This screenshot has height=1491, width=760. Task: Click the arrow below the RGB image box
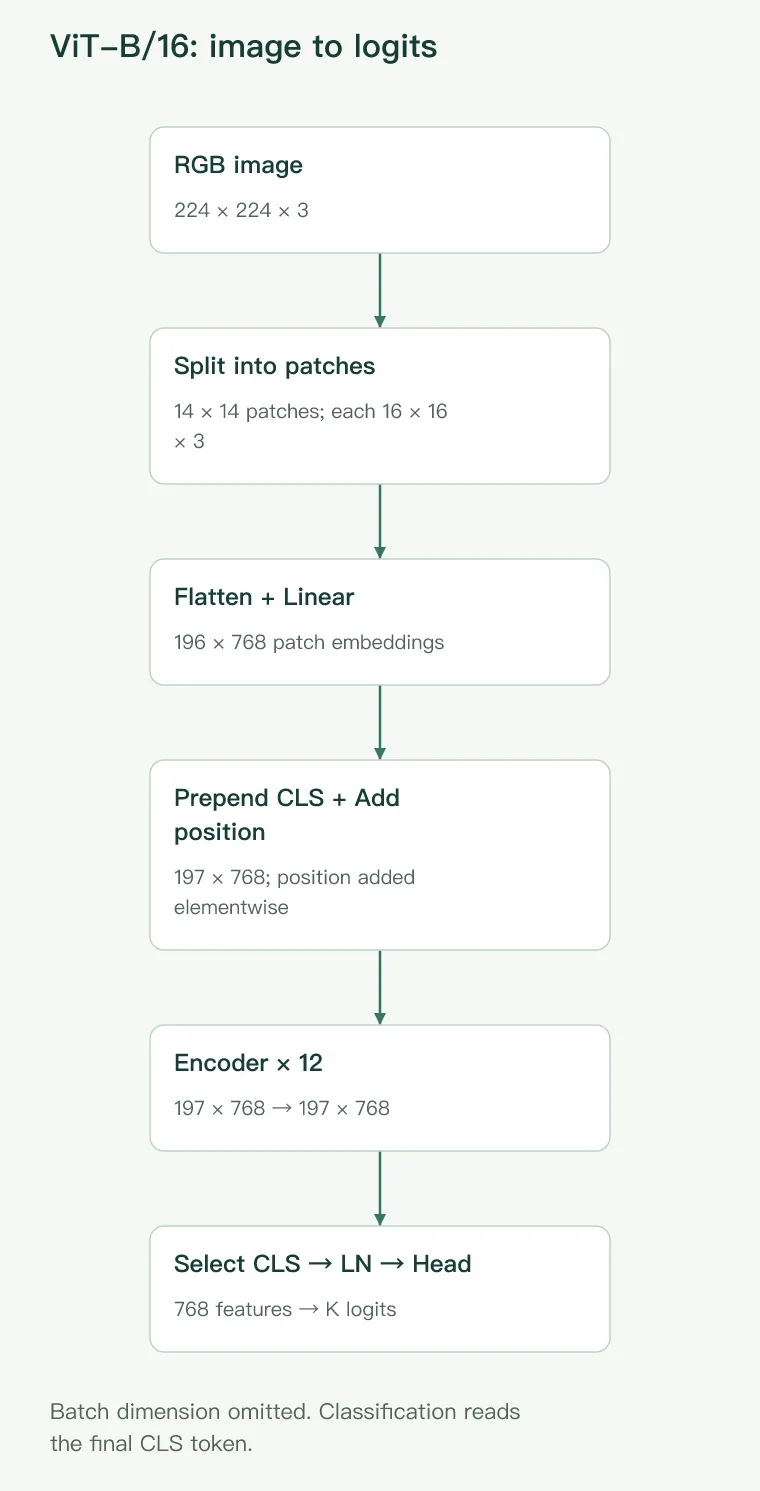pyautogui.click(x=380, y=290)
